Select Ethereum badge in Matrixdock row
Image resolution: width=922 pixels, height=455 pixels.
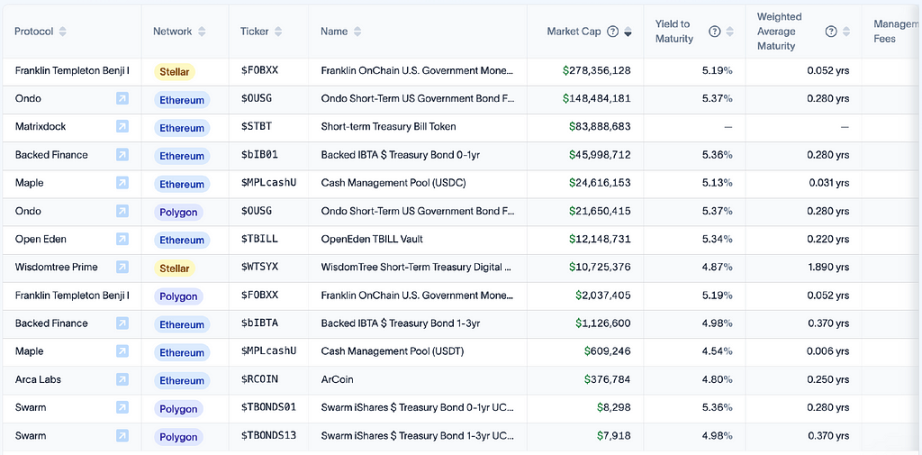182,128
